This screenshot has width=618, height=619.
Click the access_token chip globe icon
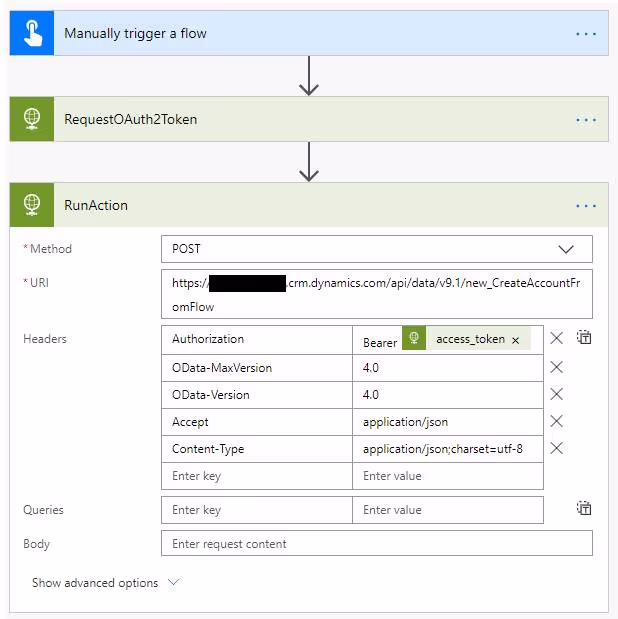[x=414, y=338]
